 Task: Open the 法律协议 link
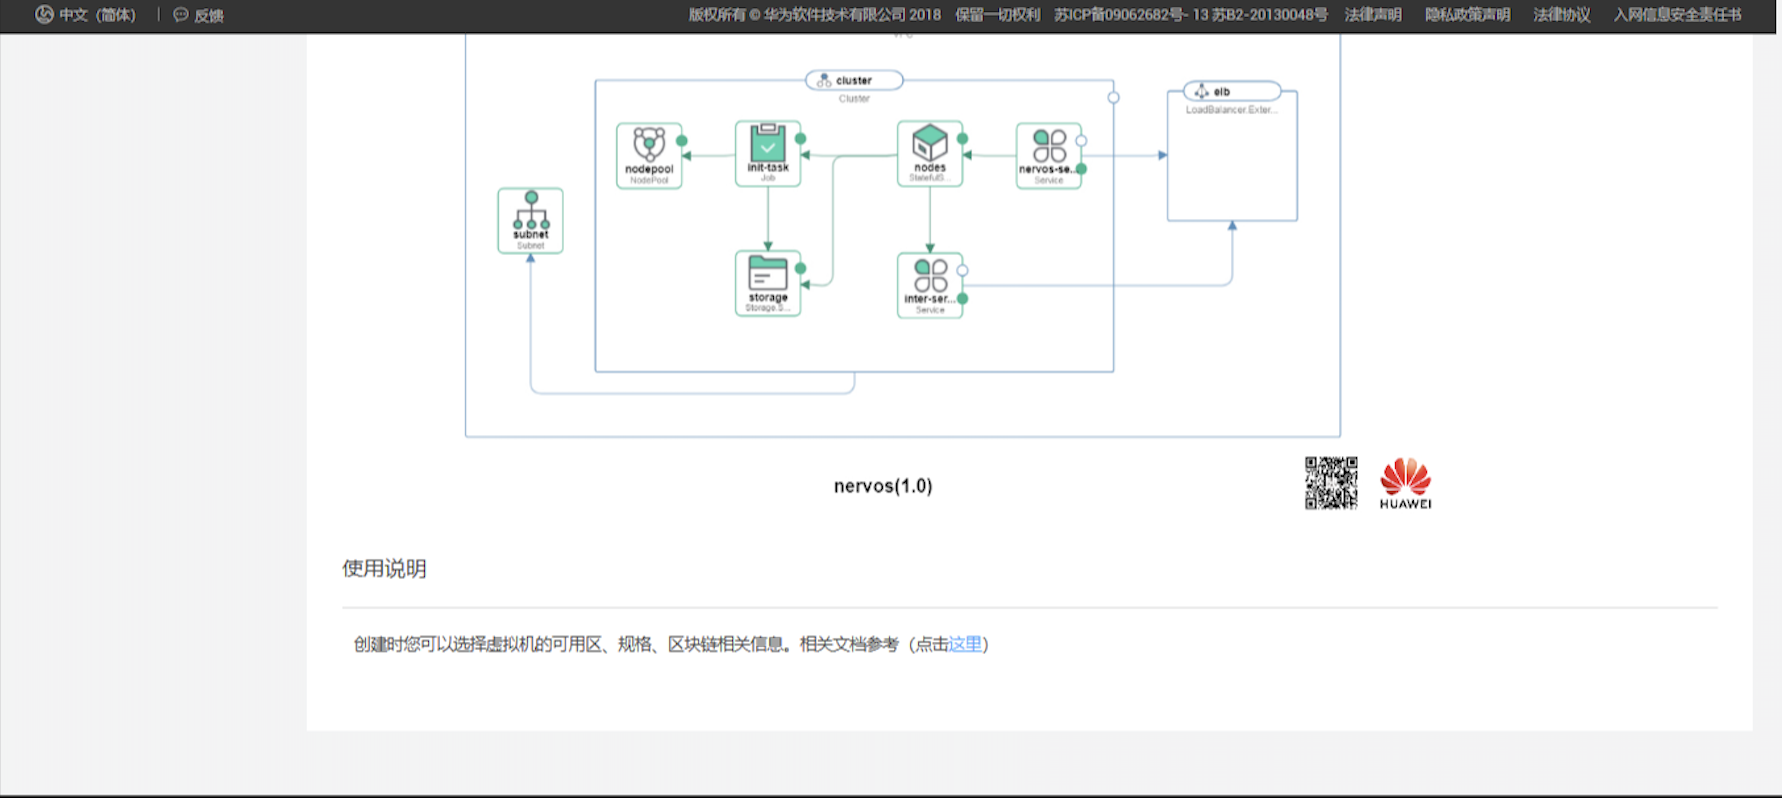1562,15
